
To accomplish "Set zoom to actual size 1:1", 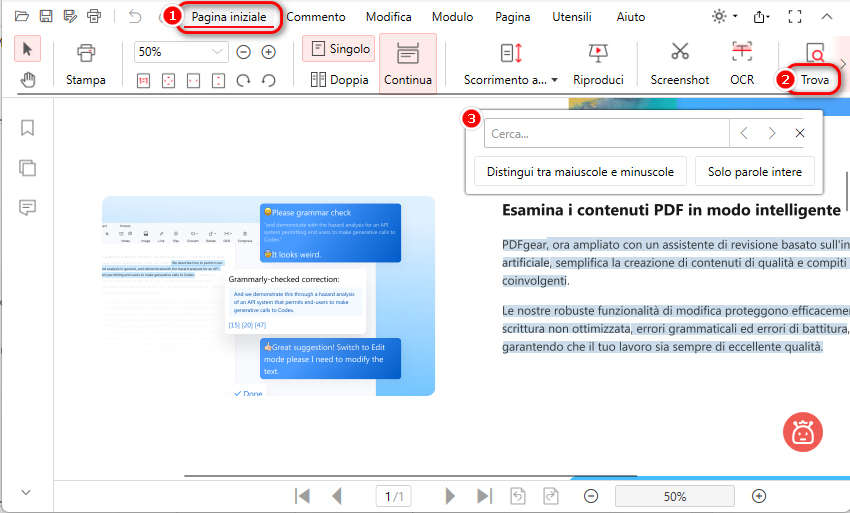I will (x=143, y=81).
